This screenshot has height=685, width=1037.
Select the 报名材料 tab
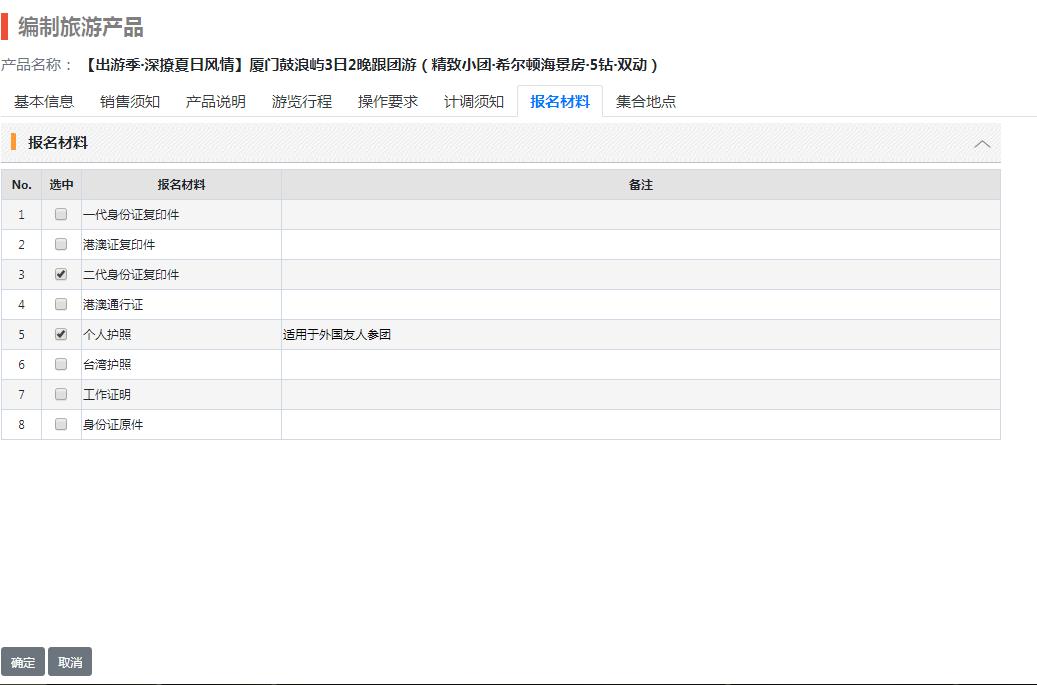tap(560, 101)
